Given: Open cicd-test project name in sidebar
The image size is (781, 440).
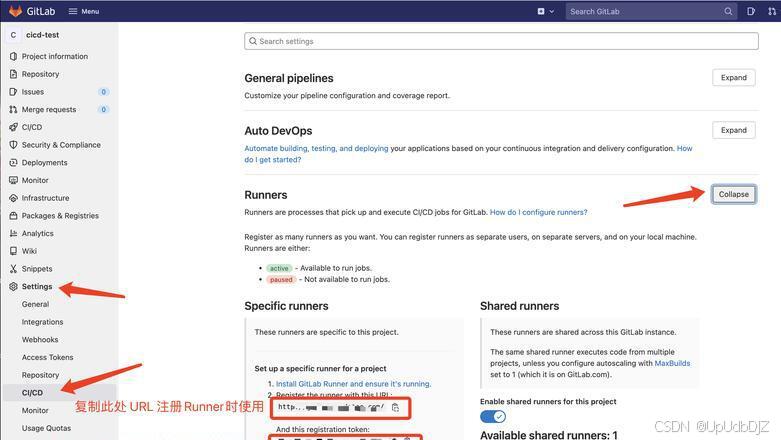Looking at the screenshot, I should tap(42, 35).
